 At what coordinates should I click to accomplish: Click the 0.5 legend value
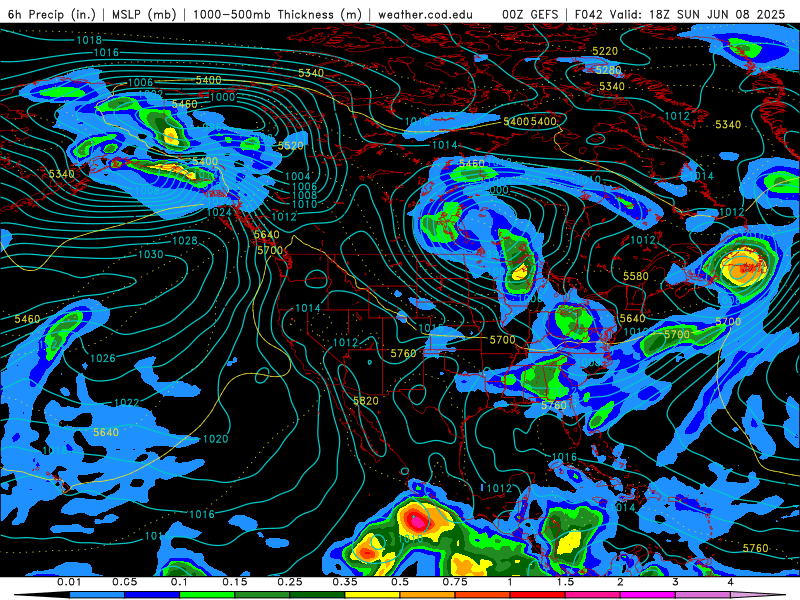click(400, 582)
